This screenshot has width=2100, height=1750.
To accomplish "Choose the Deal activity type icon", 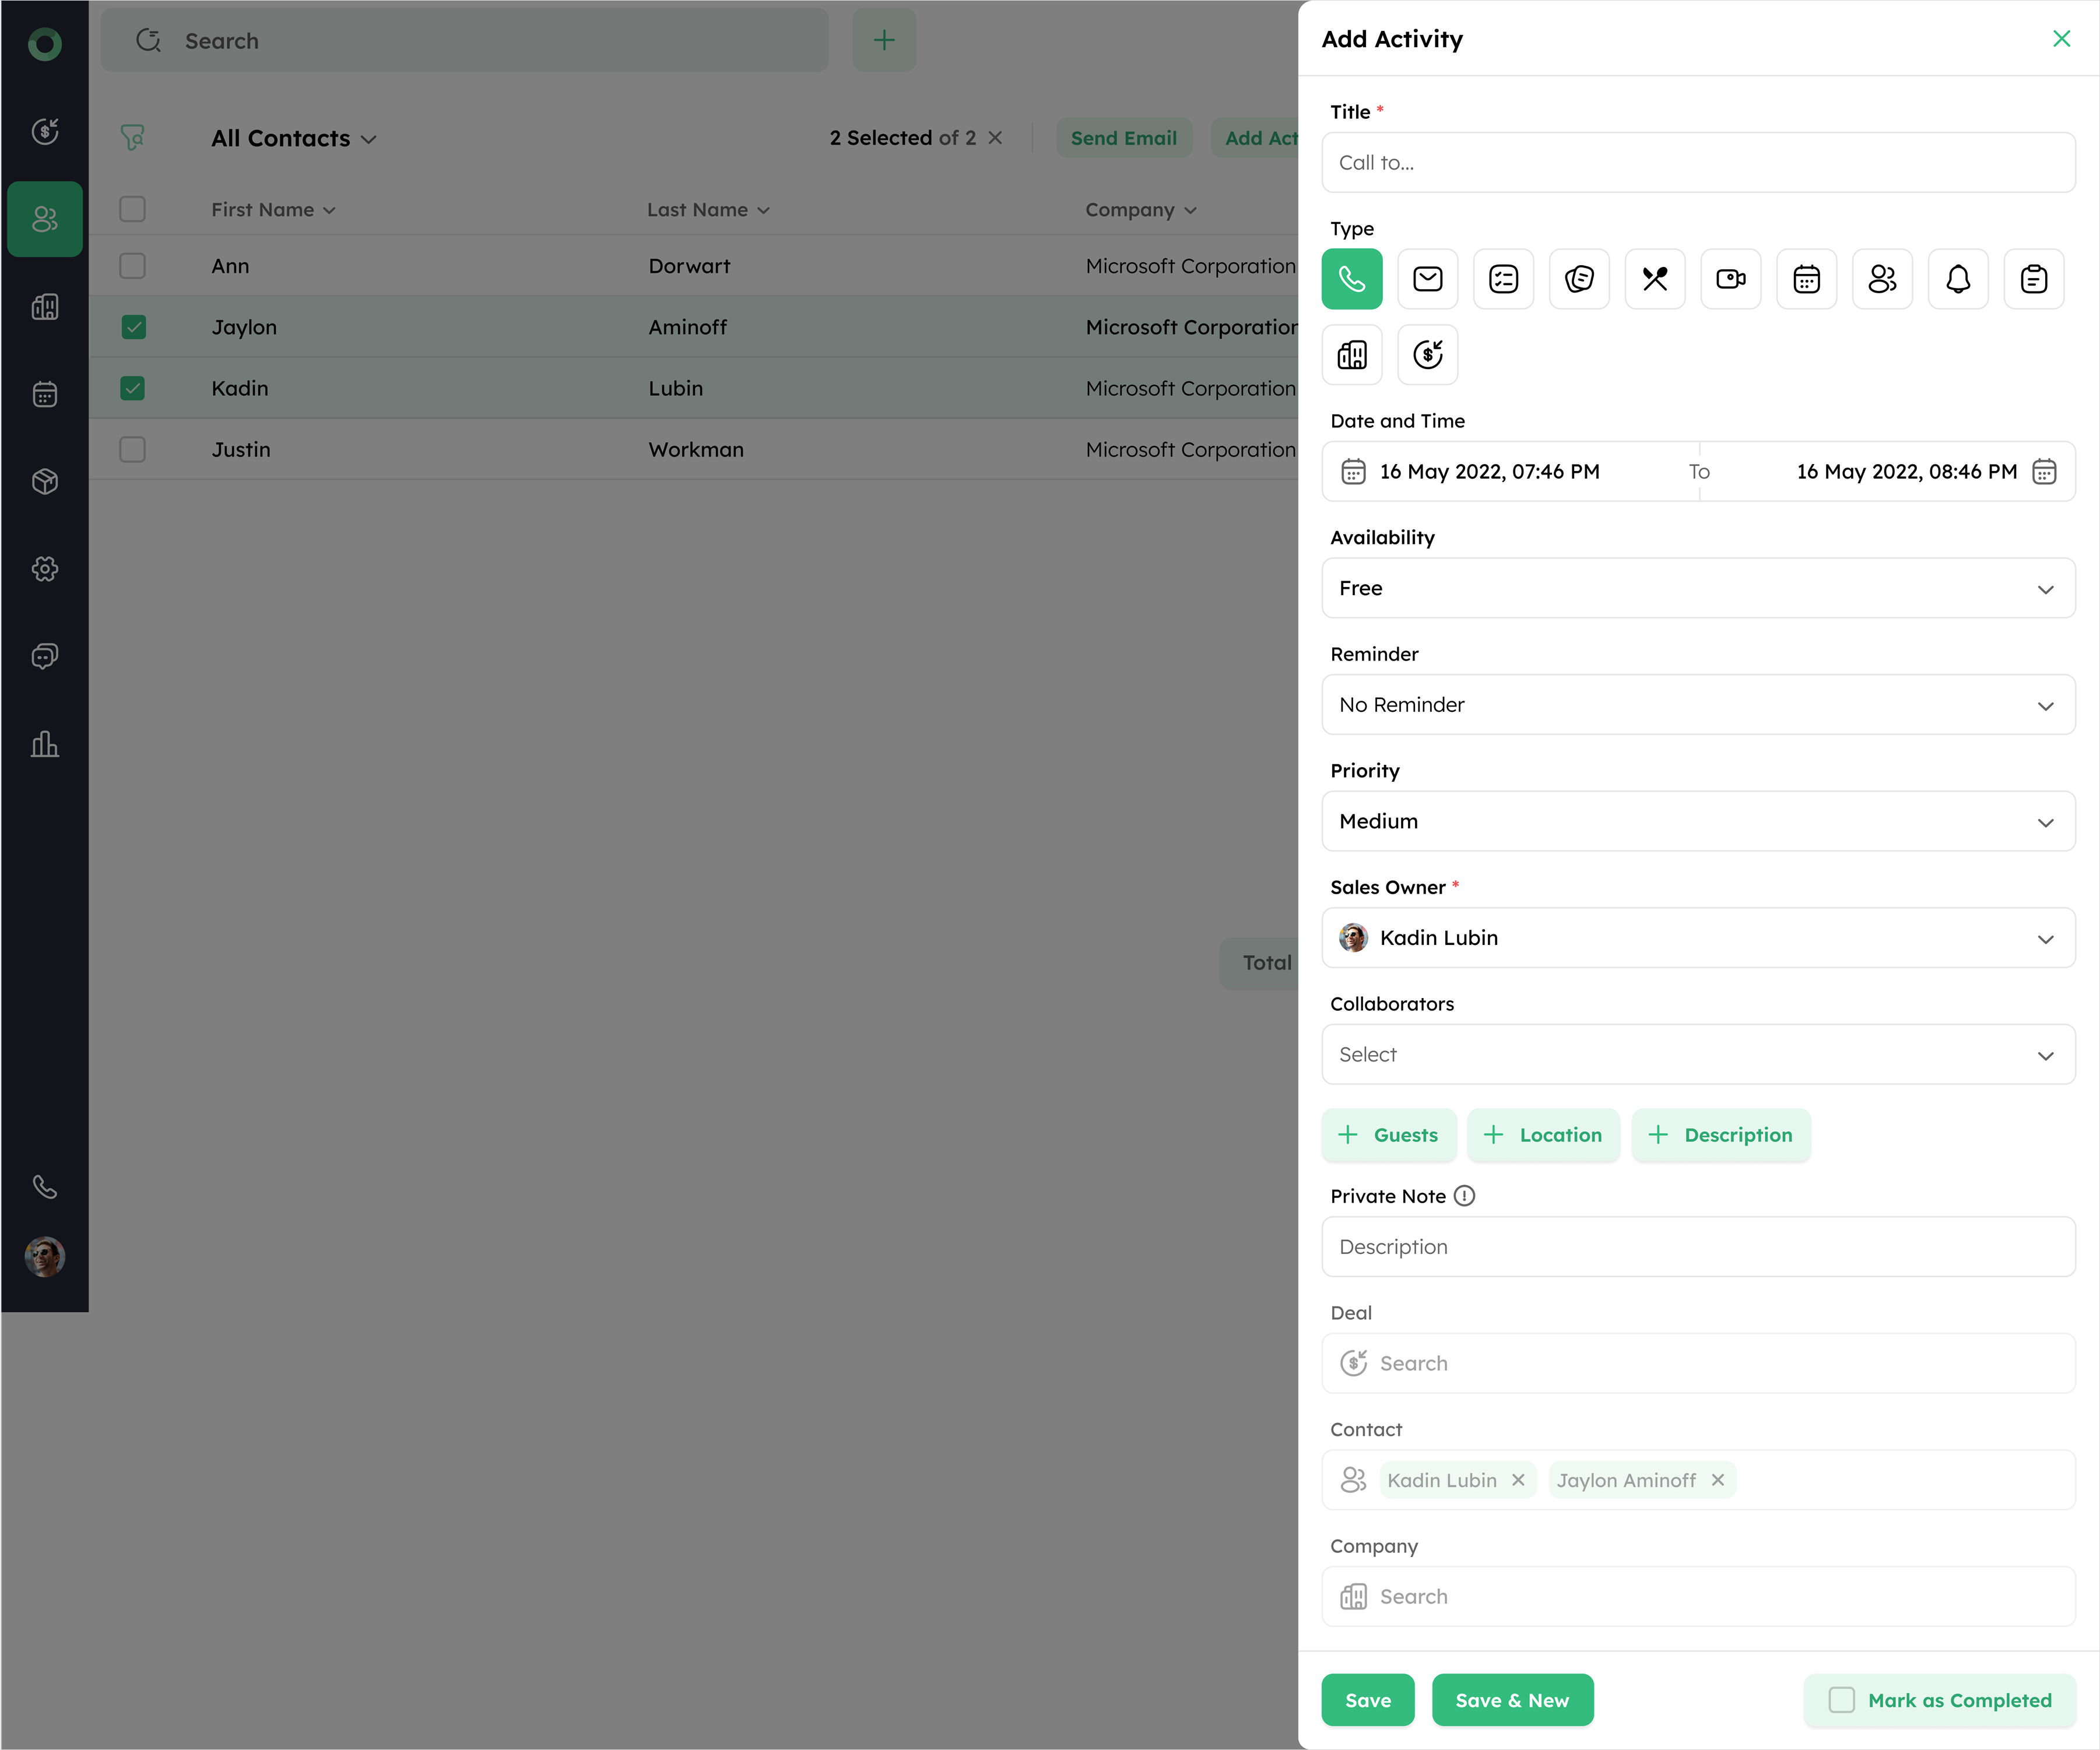I will [1427, 354].
